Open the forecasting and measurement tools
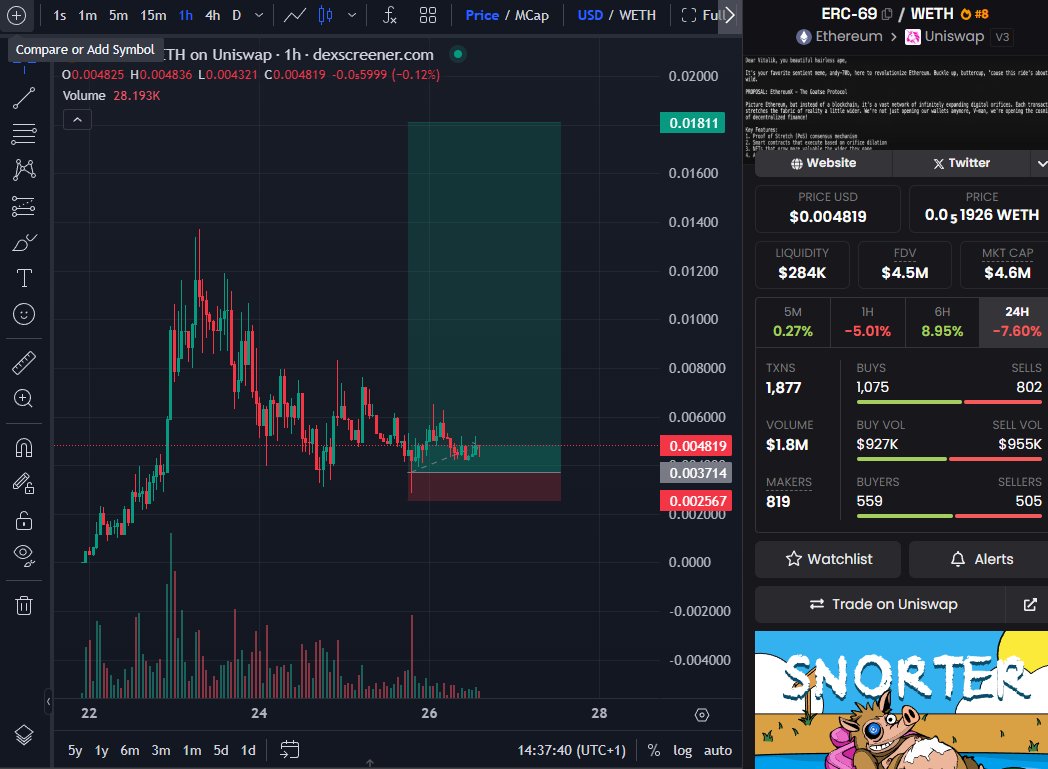Viewport: 1048px width, 769px height. point(24,206)
